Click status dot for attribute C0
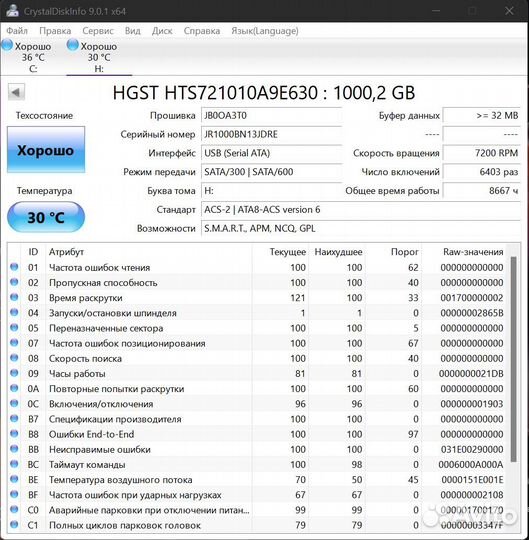 (x=14, y=509)
